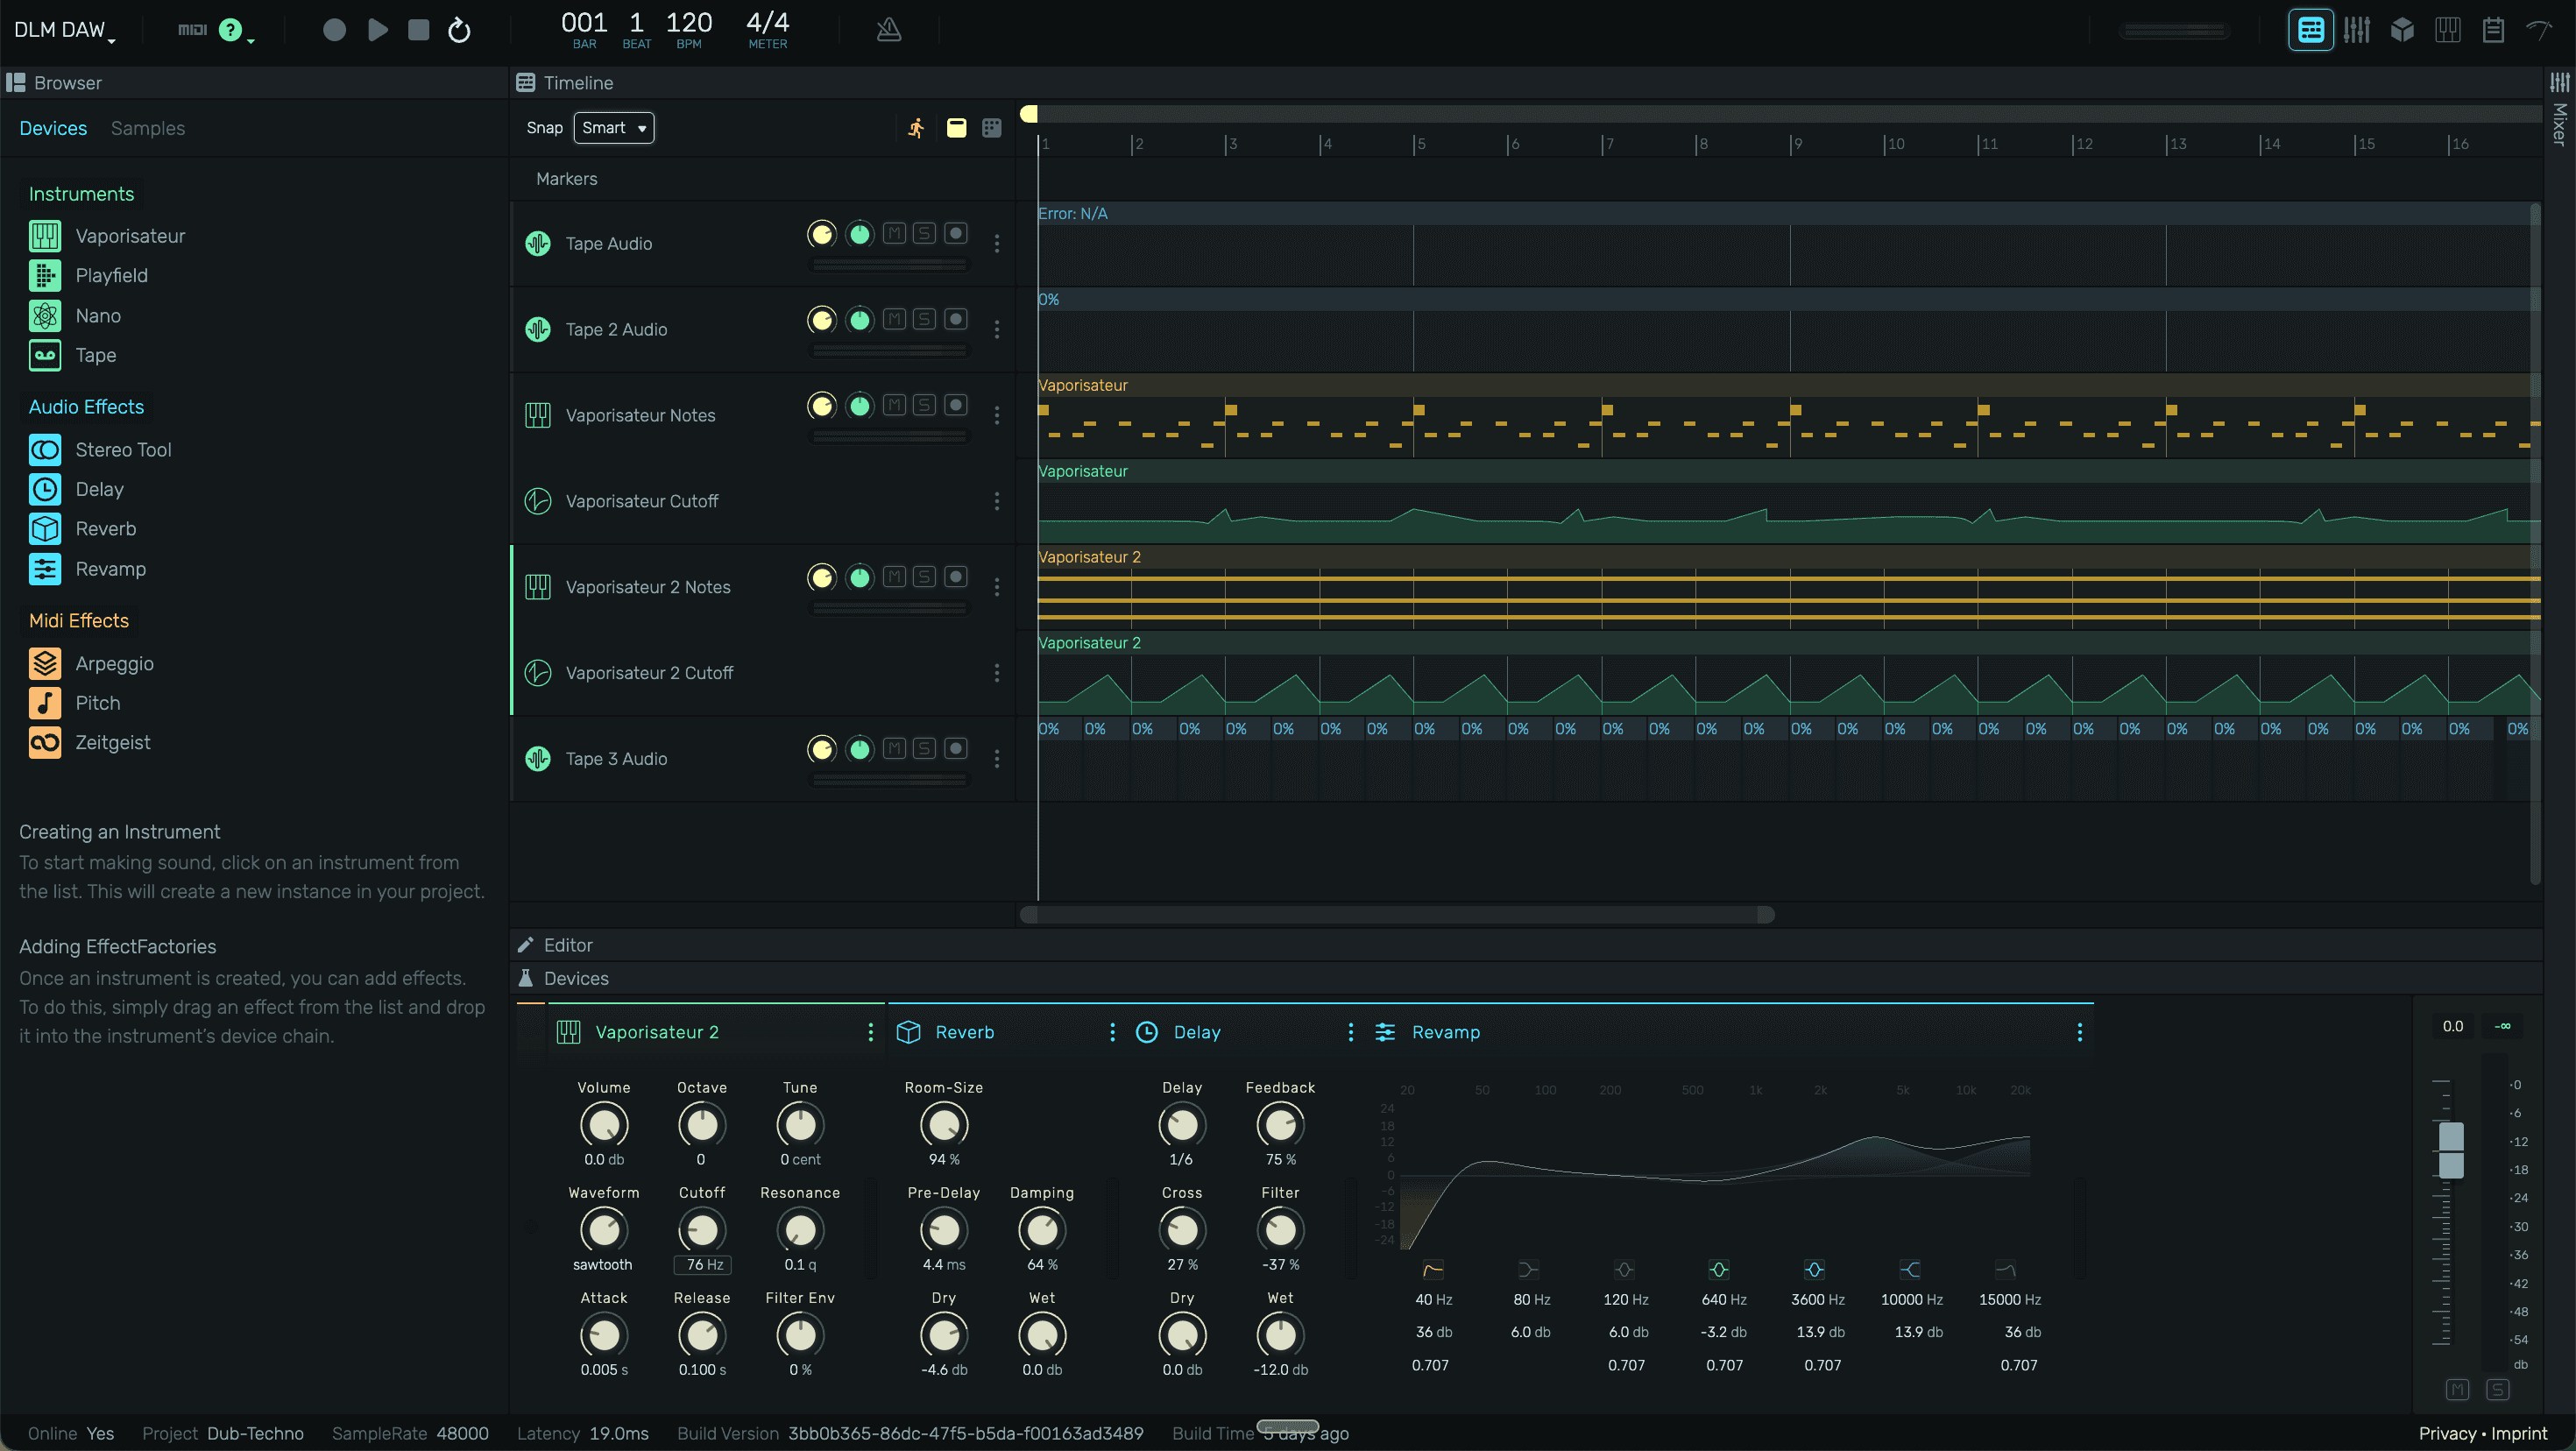Open the Reverb device menu dots
Screen dimensions: 2576x1451
[x=1112, y=1032]
